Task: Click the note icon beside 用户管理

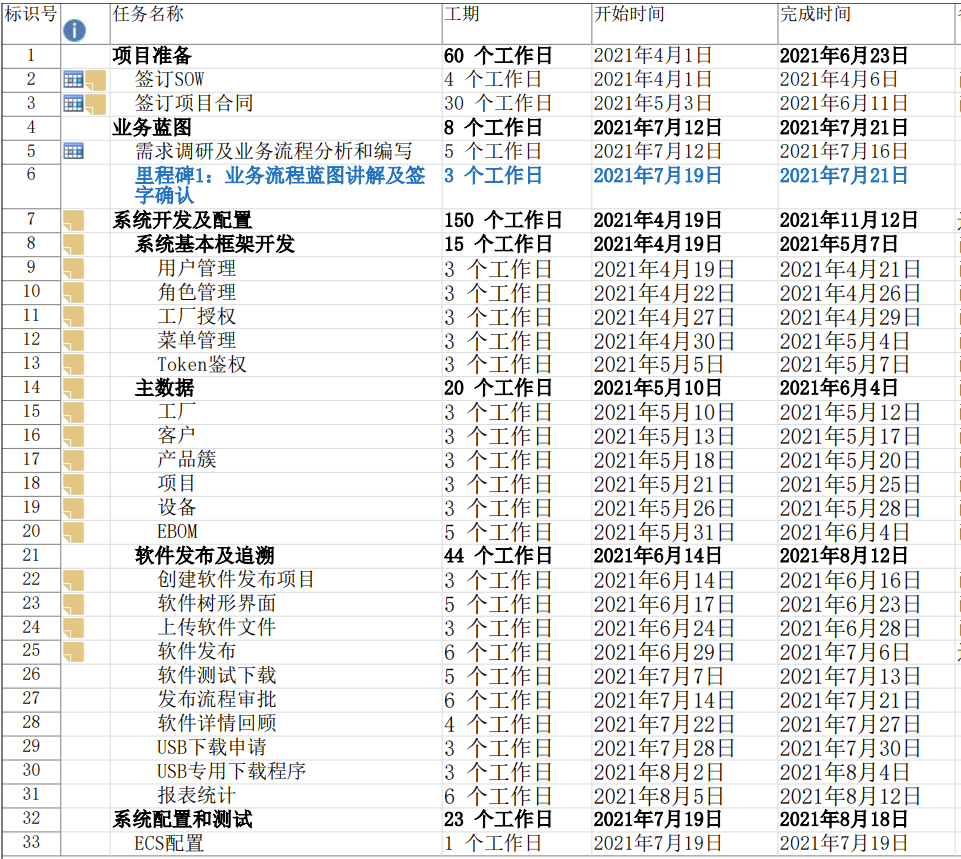Action: click(x=74, y=268)
